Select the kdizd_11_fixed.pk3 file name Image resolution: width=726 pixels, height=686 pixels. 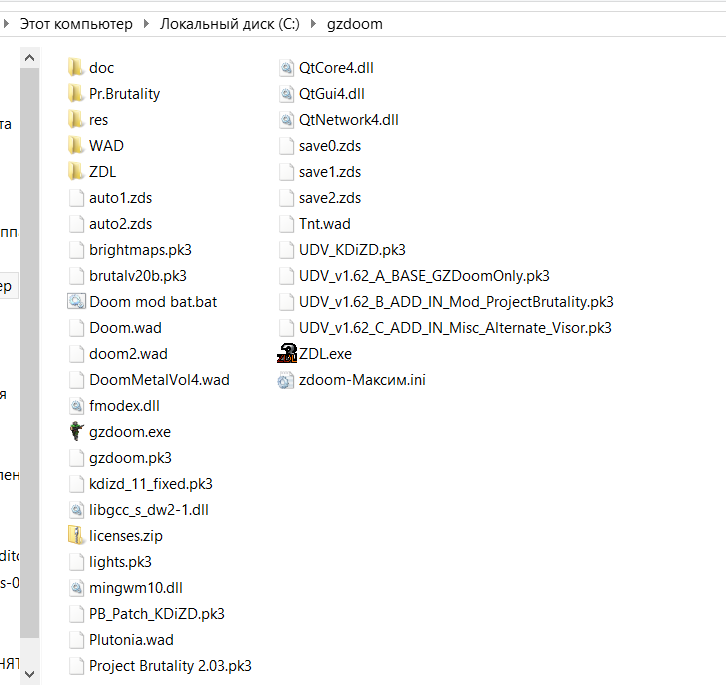tap(151, 484)
